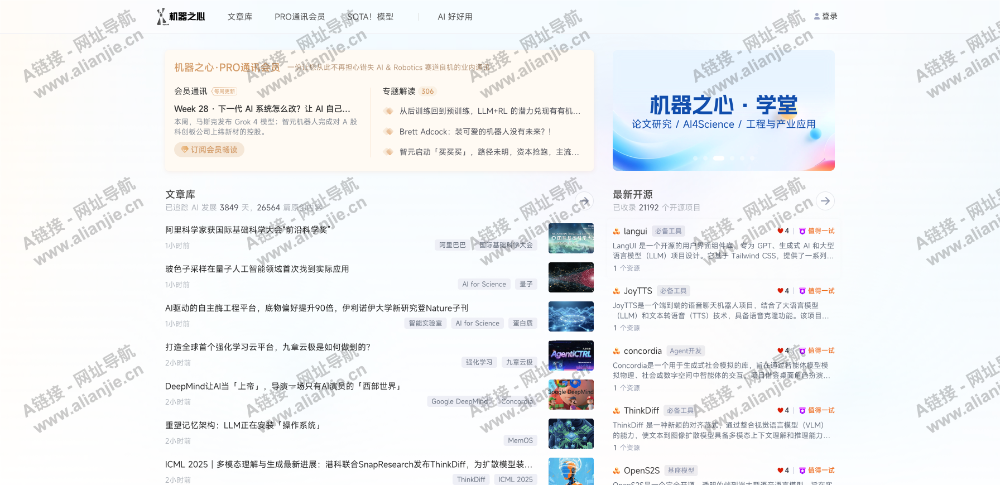Click the Google DeepMind tag
Image resolution: width=1000 pixels, height=485 pixels.
coord(459,401)
